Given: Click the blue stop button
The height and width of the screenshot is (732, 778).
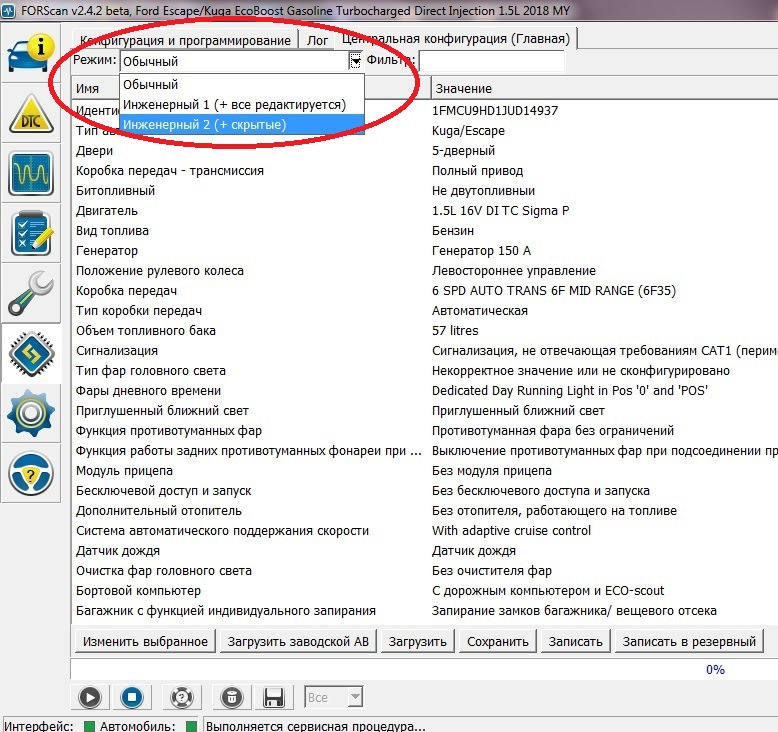Looking at the screenshot, I should coord(132,697).
